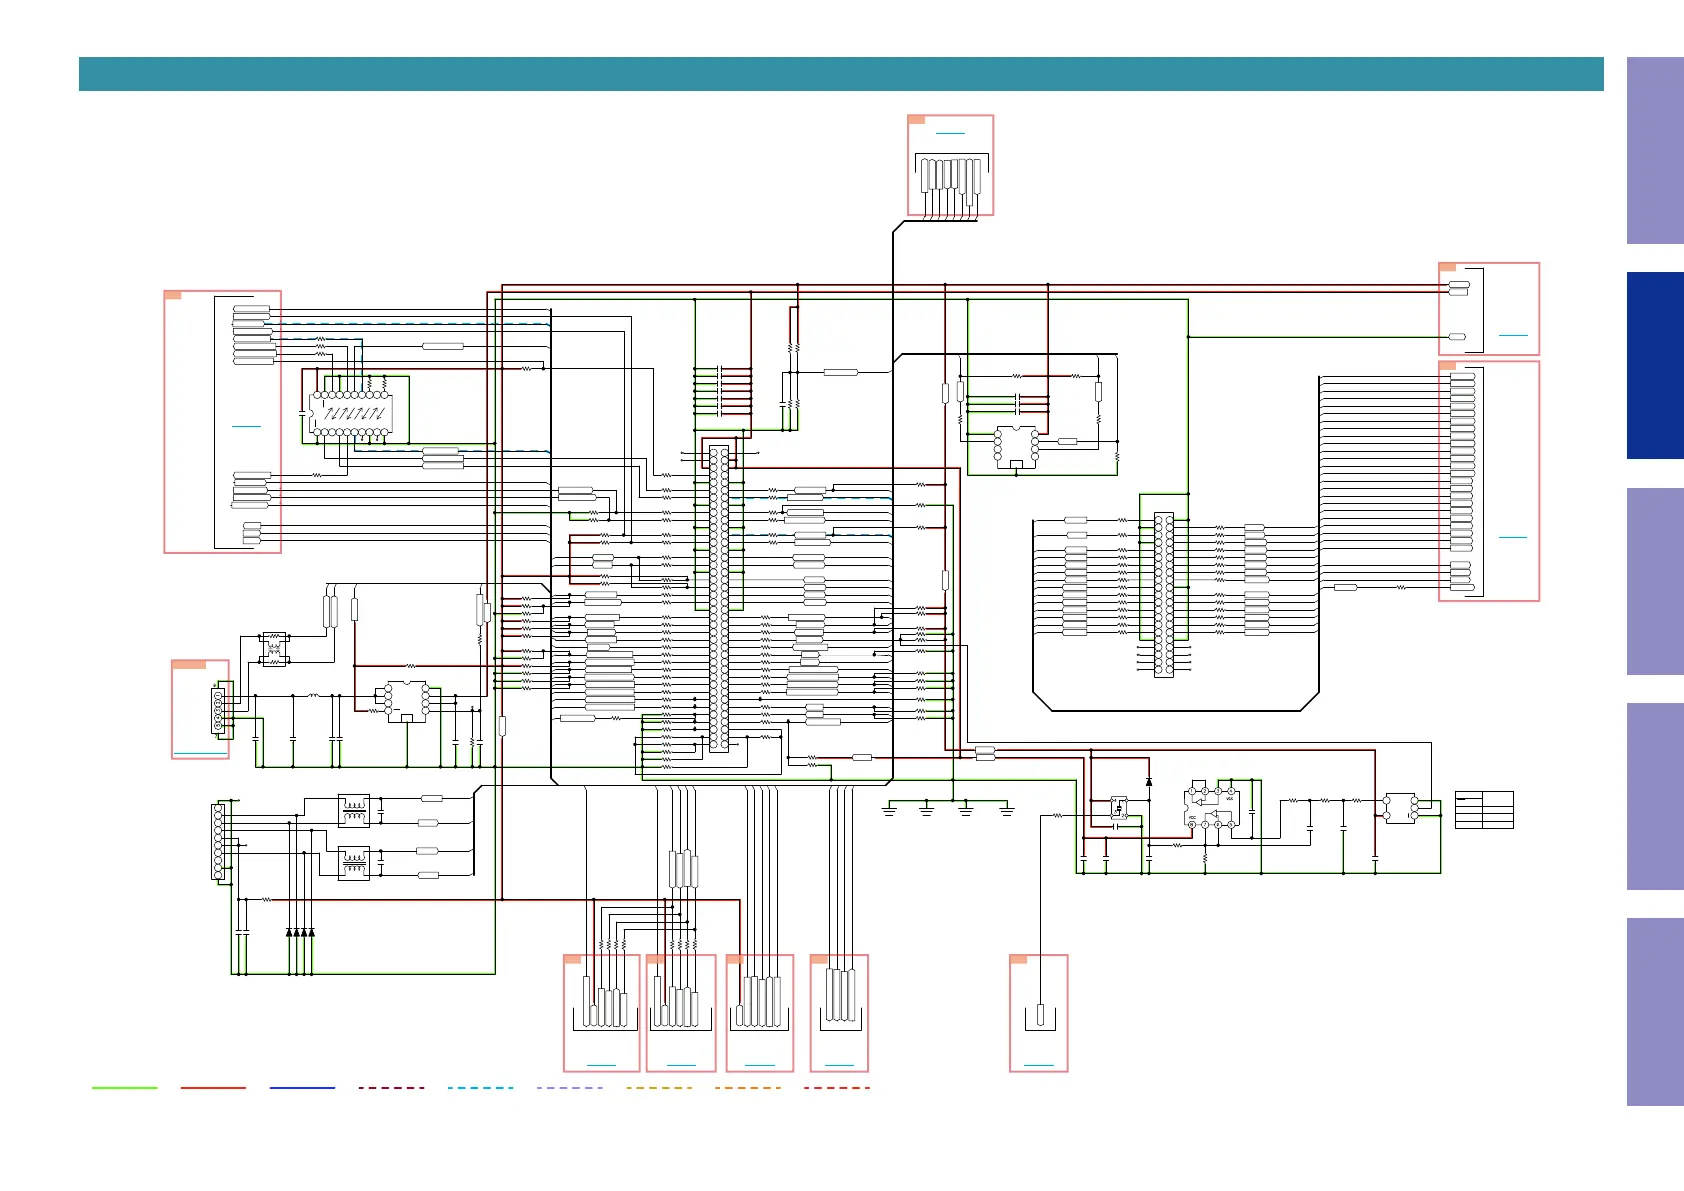Follow the link in the fourth bottom connector box

[839, 1065]
